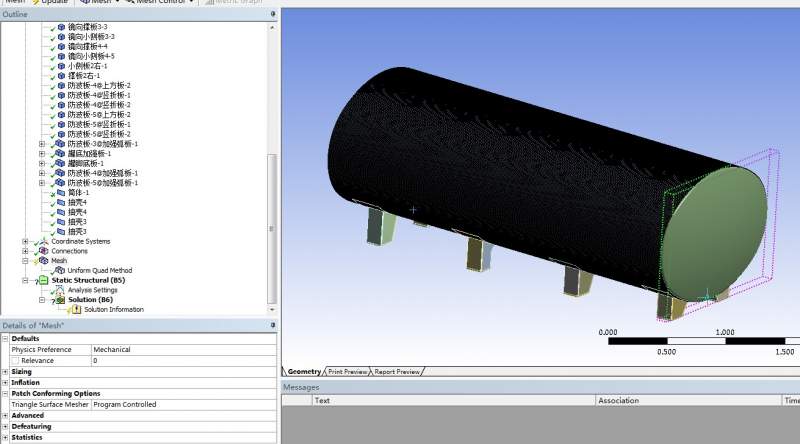The image size is (800, 444).
Task: Click the body icon beside 横向摆板3-3
Action: click(x=61, y=27)
